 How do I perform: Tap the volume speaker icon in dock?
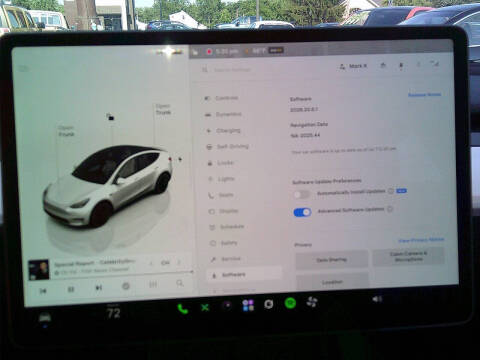point(377,299)
